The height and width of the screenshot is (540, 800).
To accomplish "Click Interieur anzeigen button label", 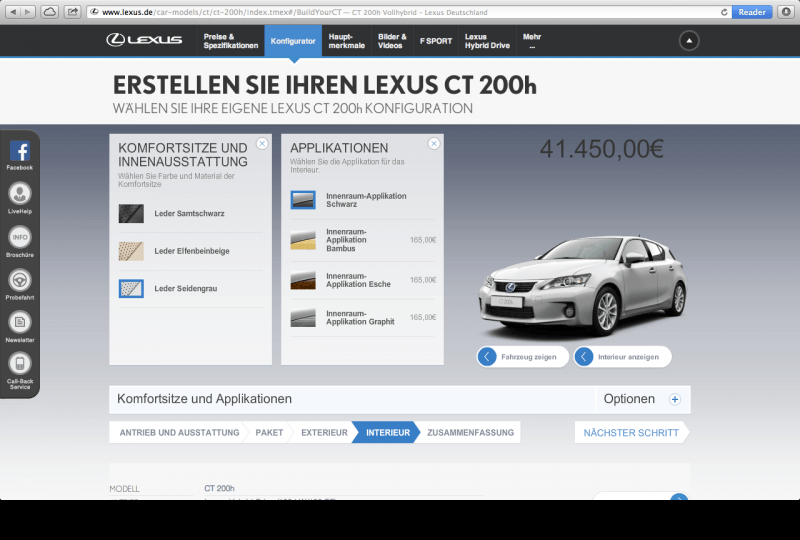I will coord(628,357).
